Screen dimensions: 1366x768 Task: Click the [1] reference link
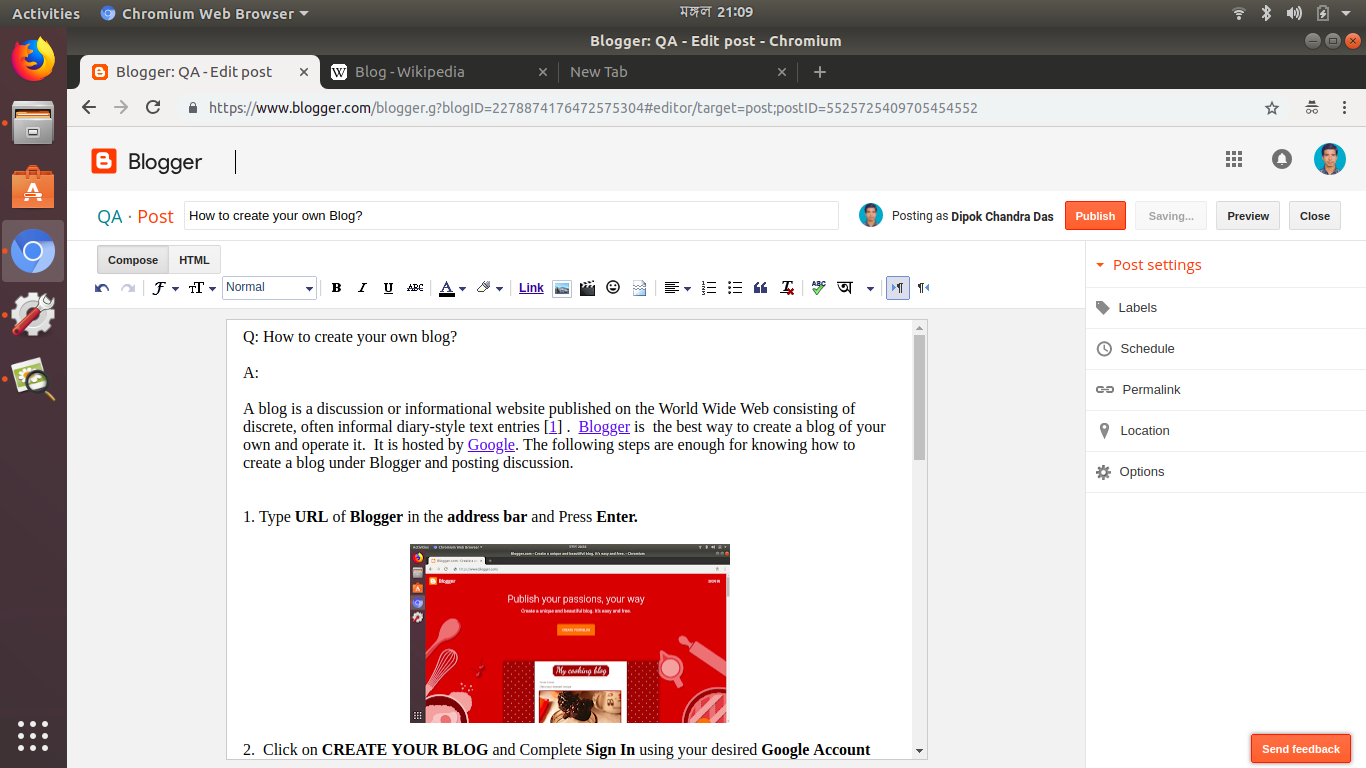click(553, 427)
